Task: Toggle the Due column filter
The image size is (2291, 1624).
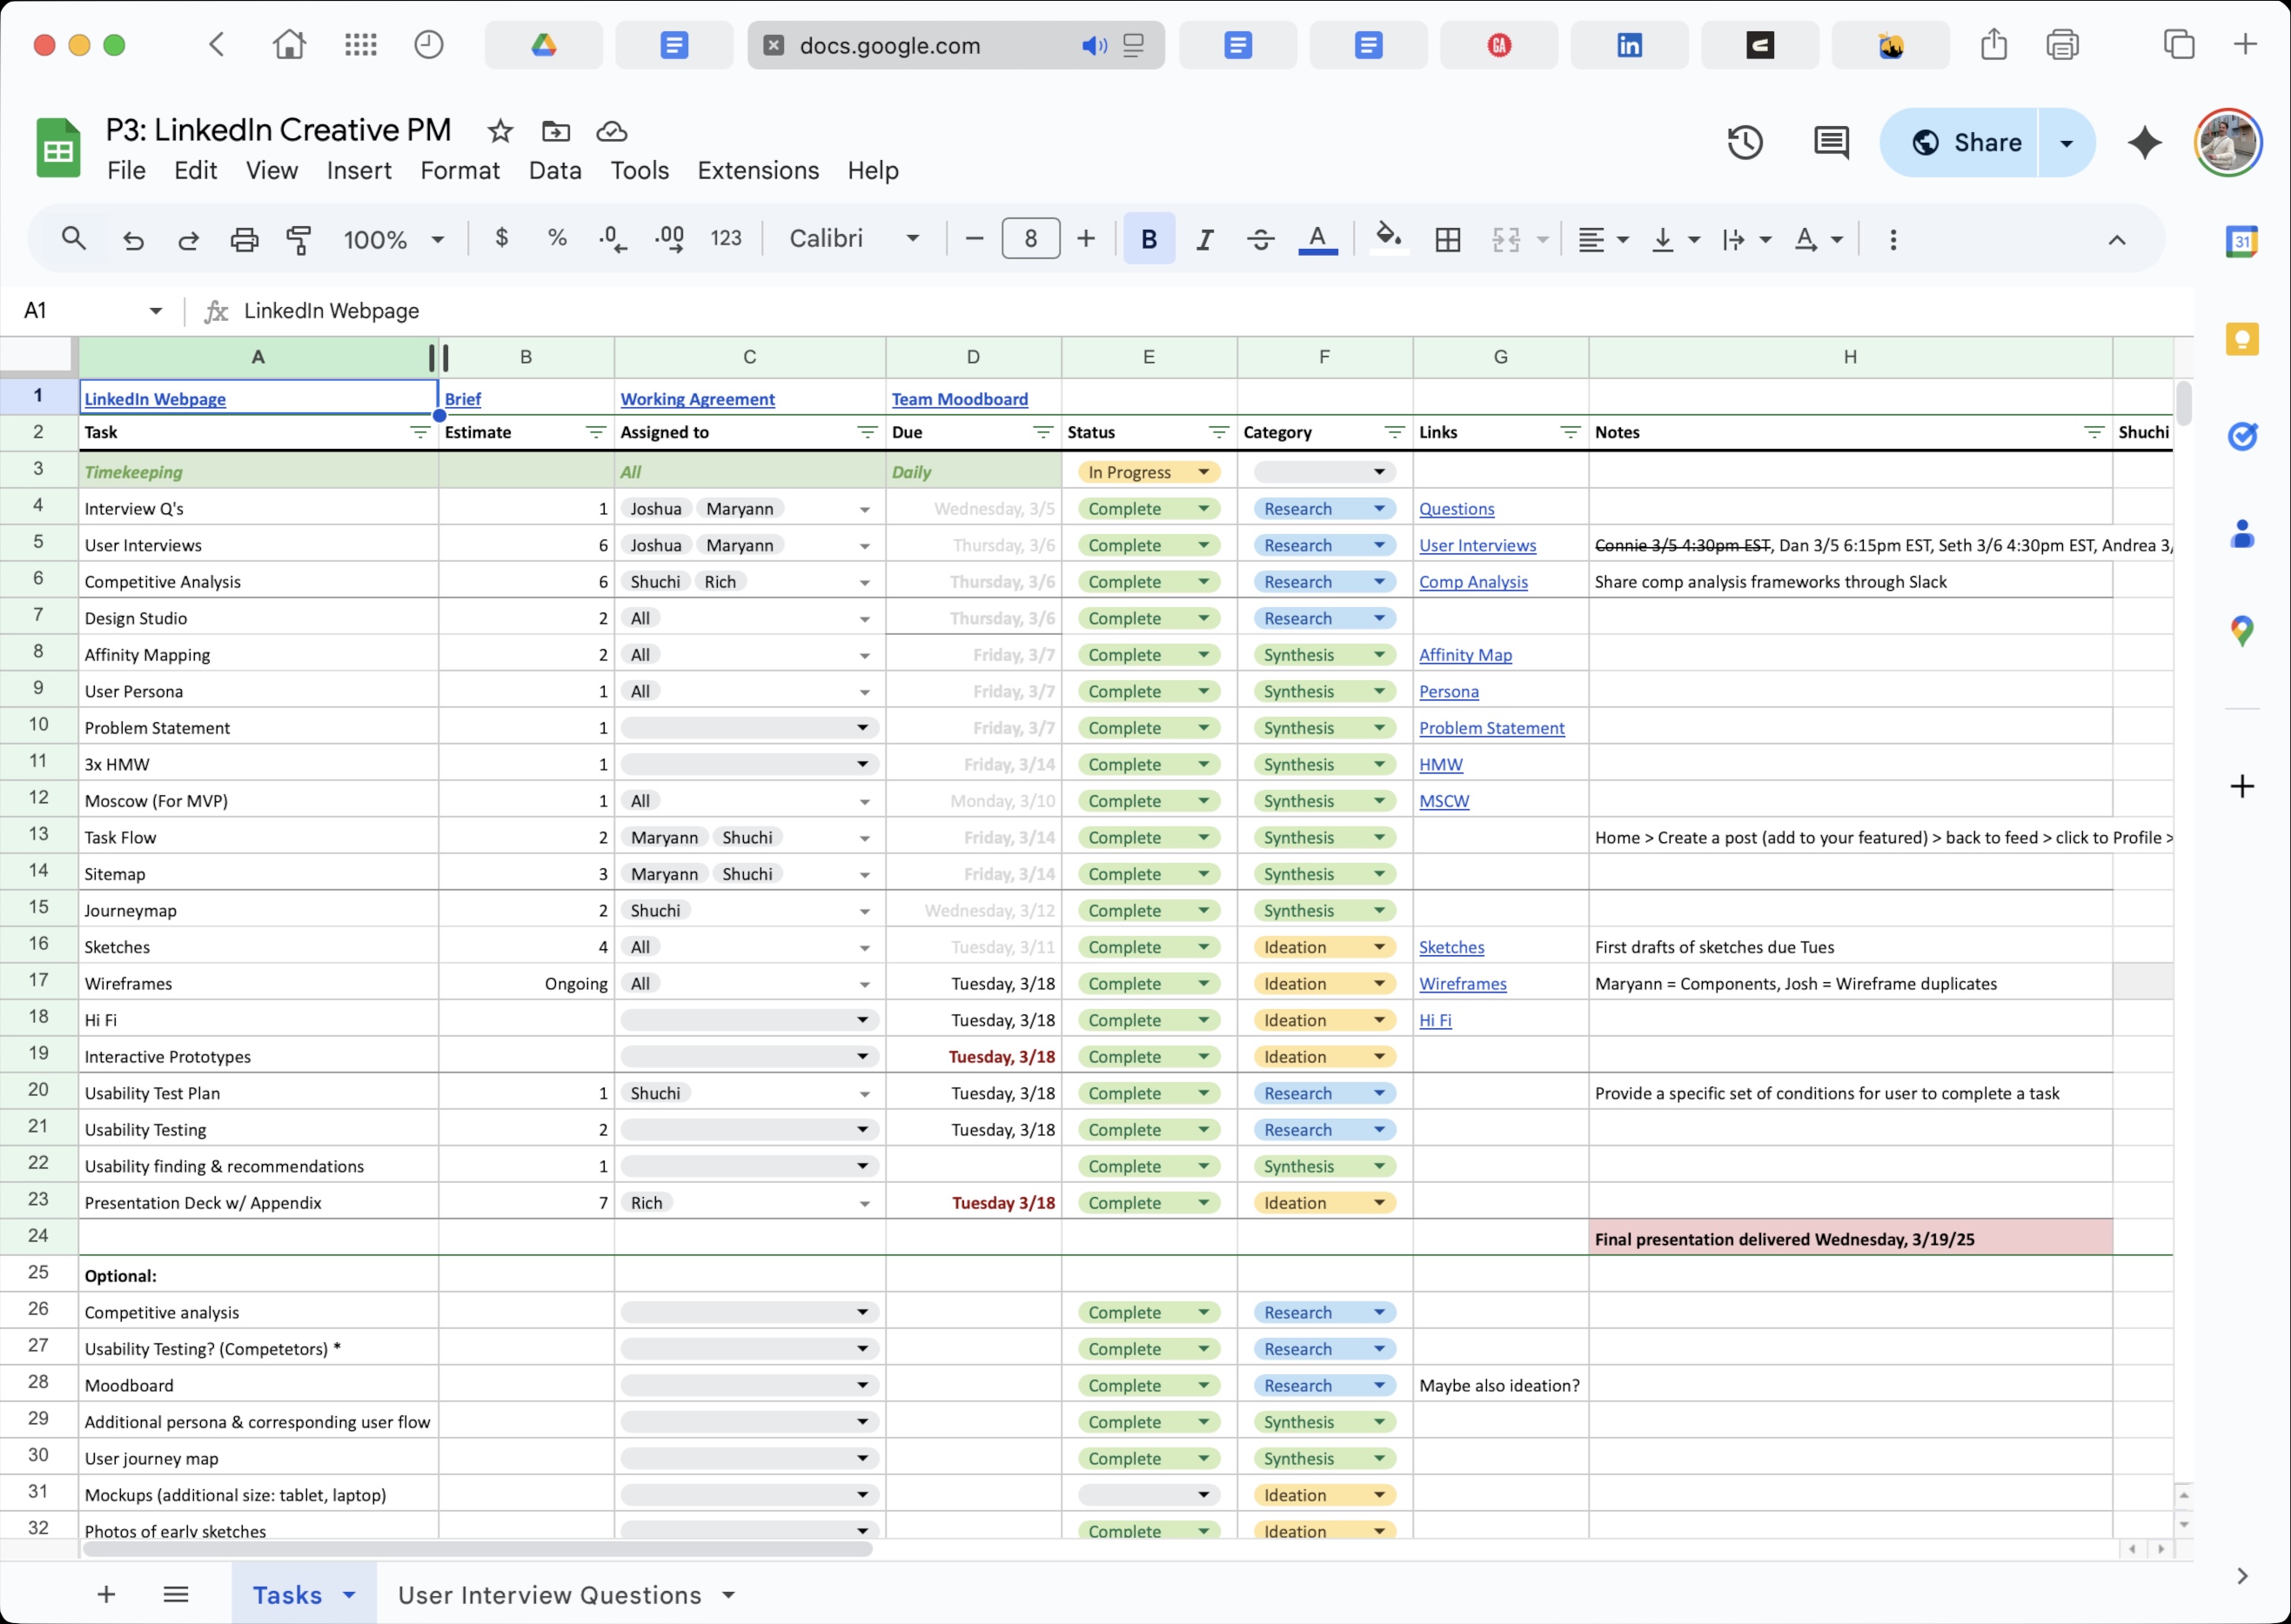Action: (x=1043, y=432)
